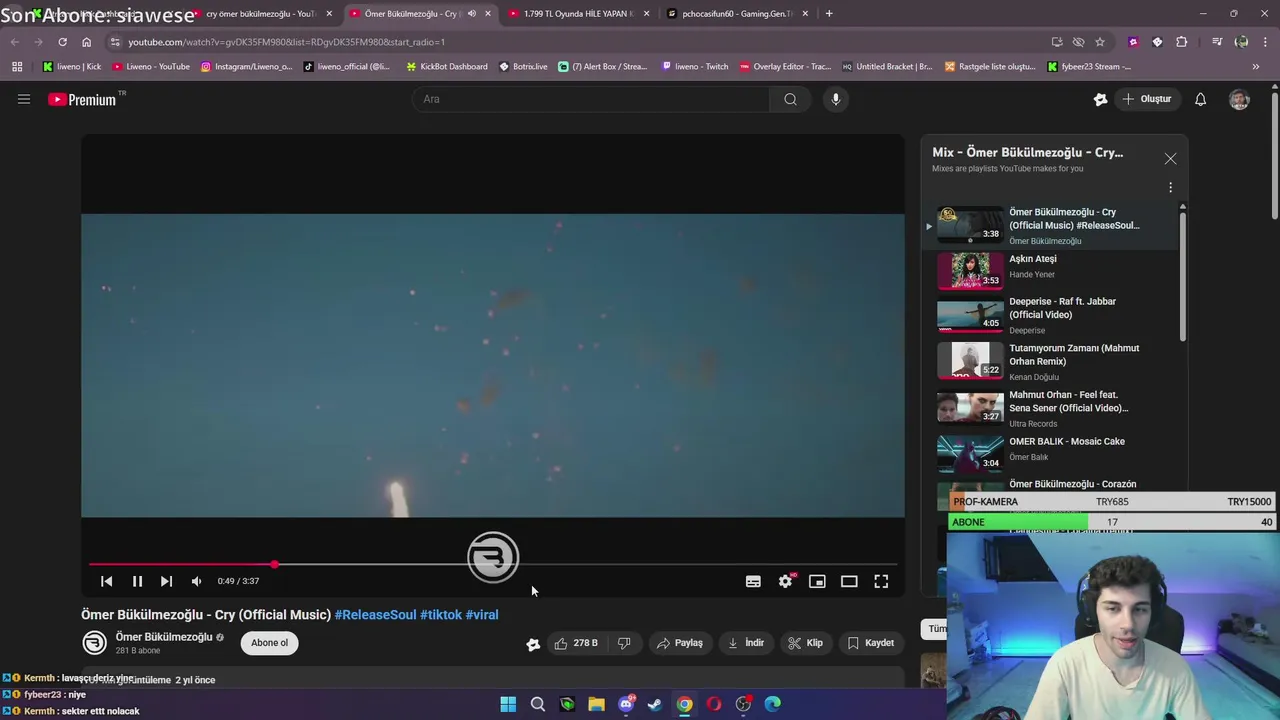Bookmark this page with star icon
This screenshot has height=720, width=1280.
tap(1100, 42)
